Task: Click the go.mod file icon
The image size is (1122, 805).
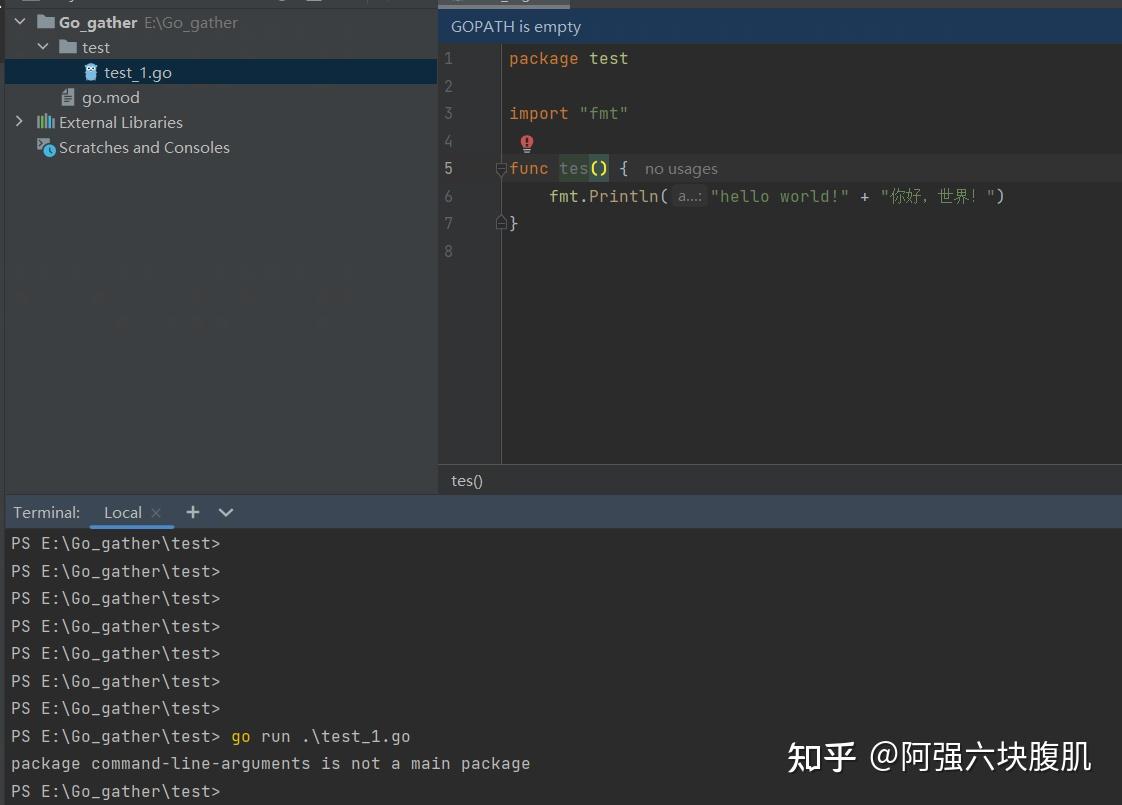Action: point(68,97)
